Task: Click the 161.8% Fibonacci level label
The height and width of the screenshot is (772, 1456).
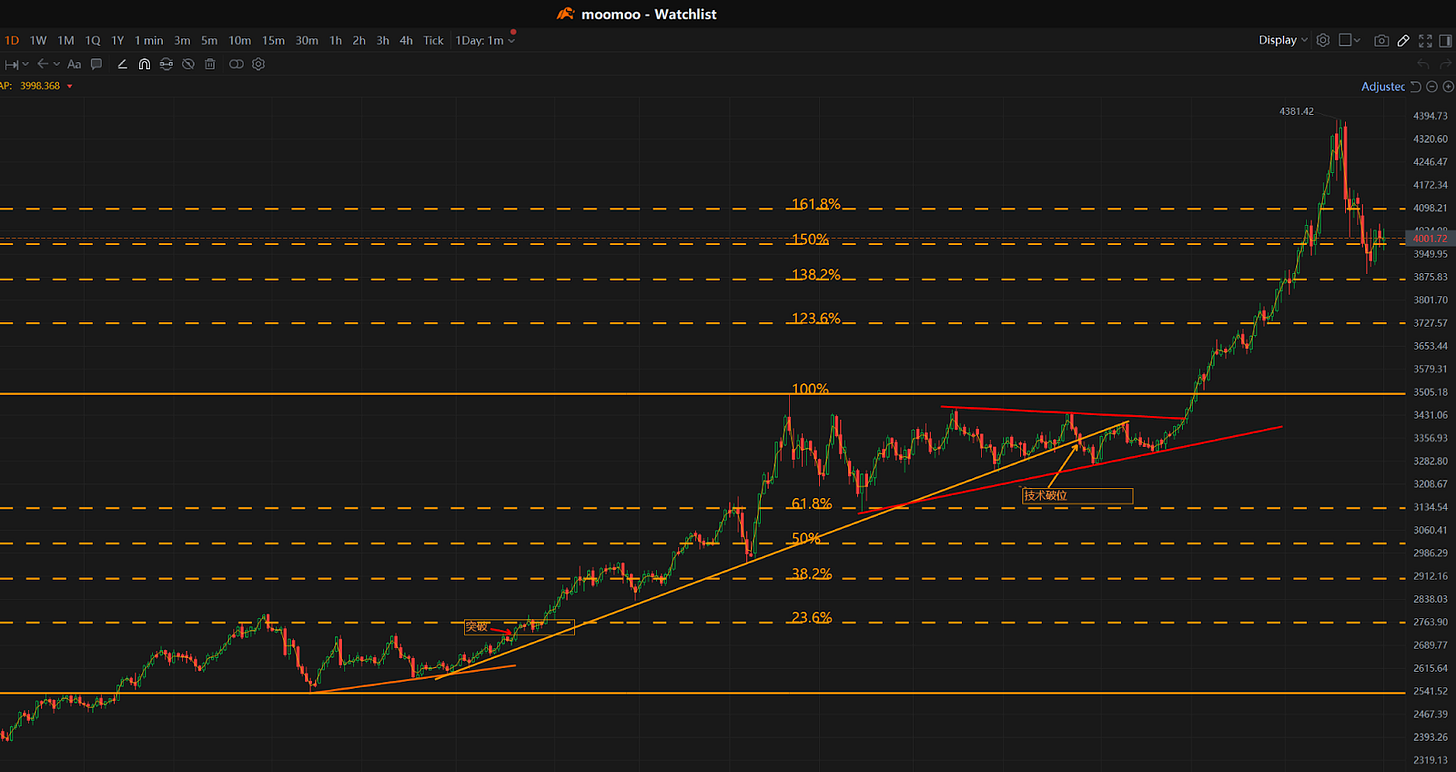Action: pyautogui.click(x=816, y=204)
